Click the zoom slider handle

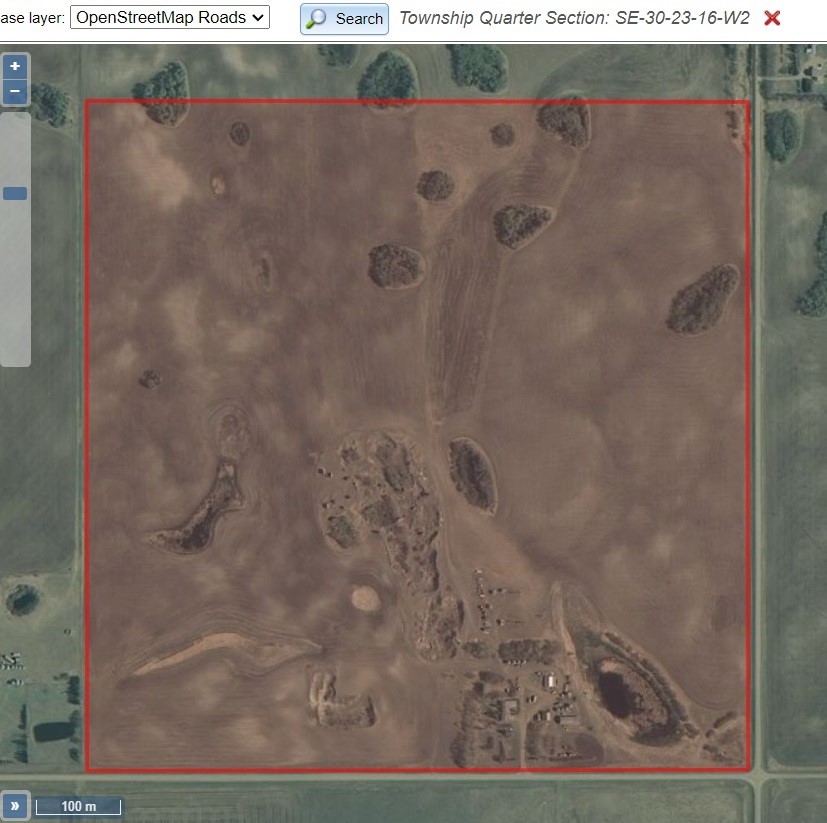(x=15, y=194)
